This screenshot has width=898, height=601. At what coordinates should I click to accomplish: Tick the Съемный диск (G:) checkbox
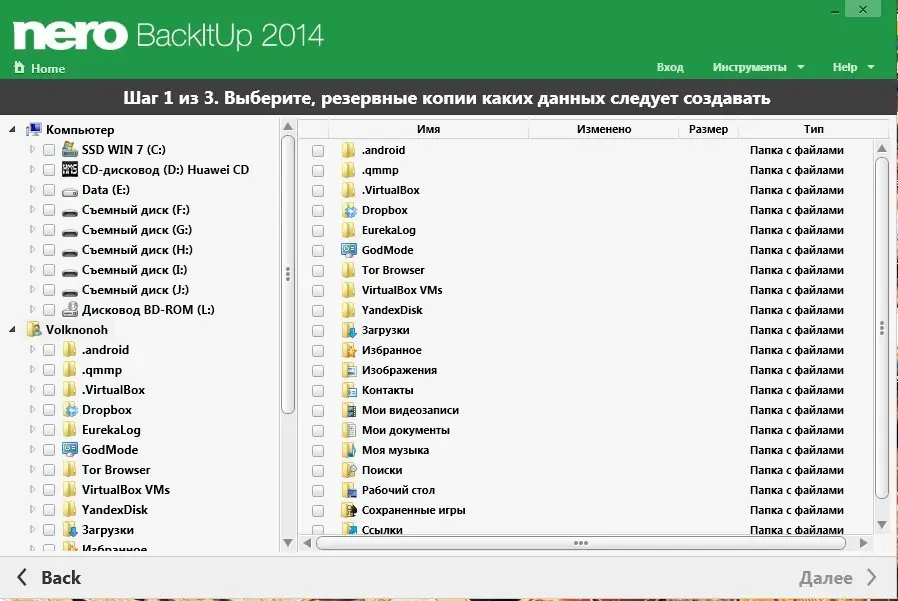[x=49, y=230]
